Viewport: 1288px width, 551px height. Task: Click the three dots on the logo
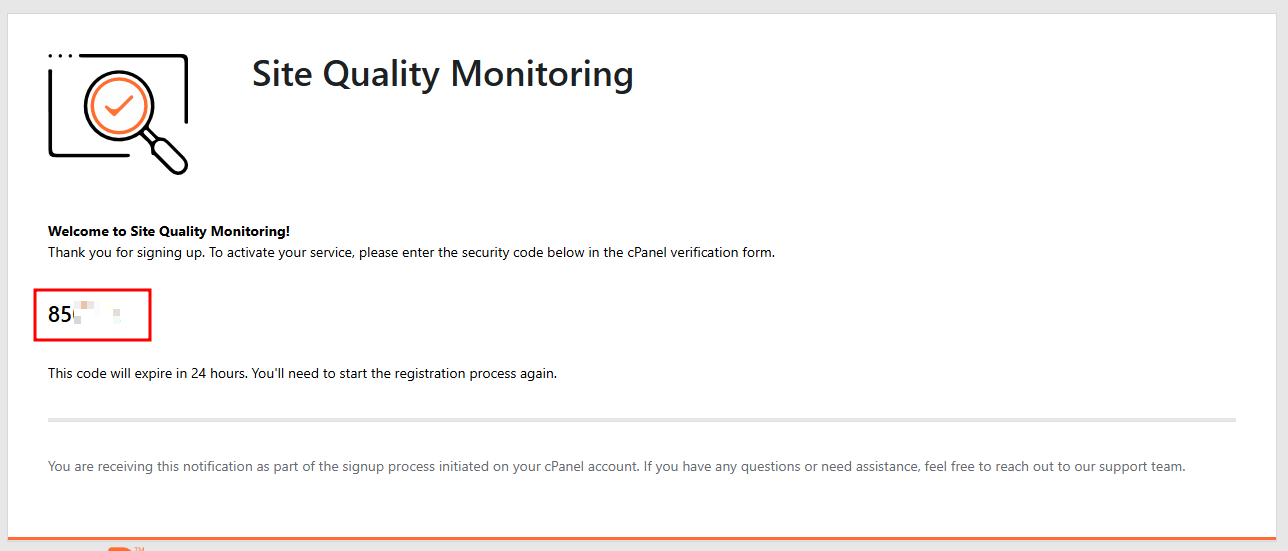[60, 56]
